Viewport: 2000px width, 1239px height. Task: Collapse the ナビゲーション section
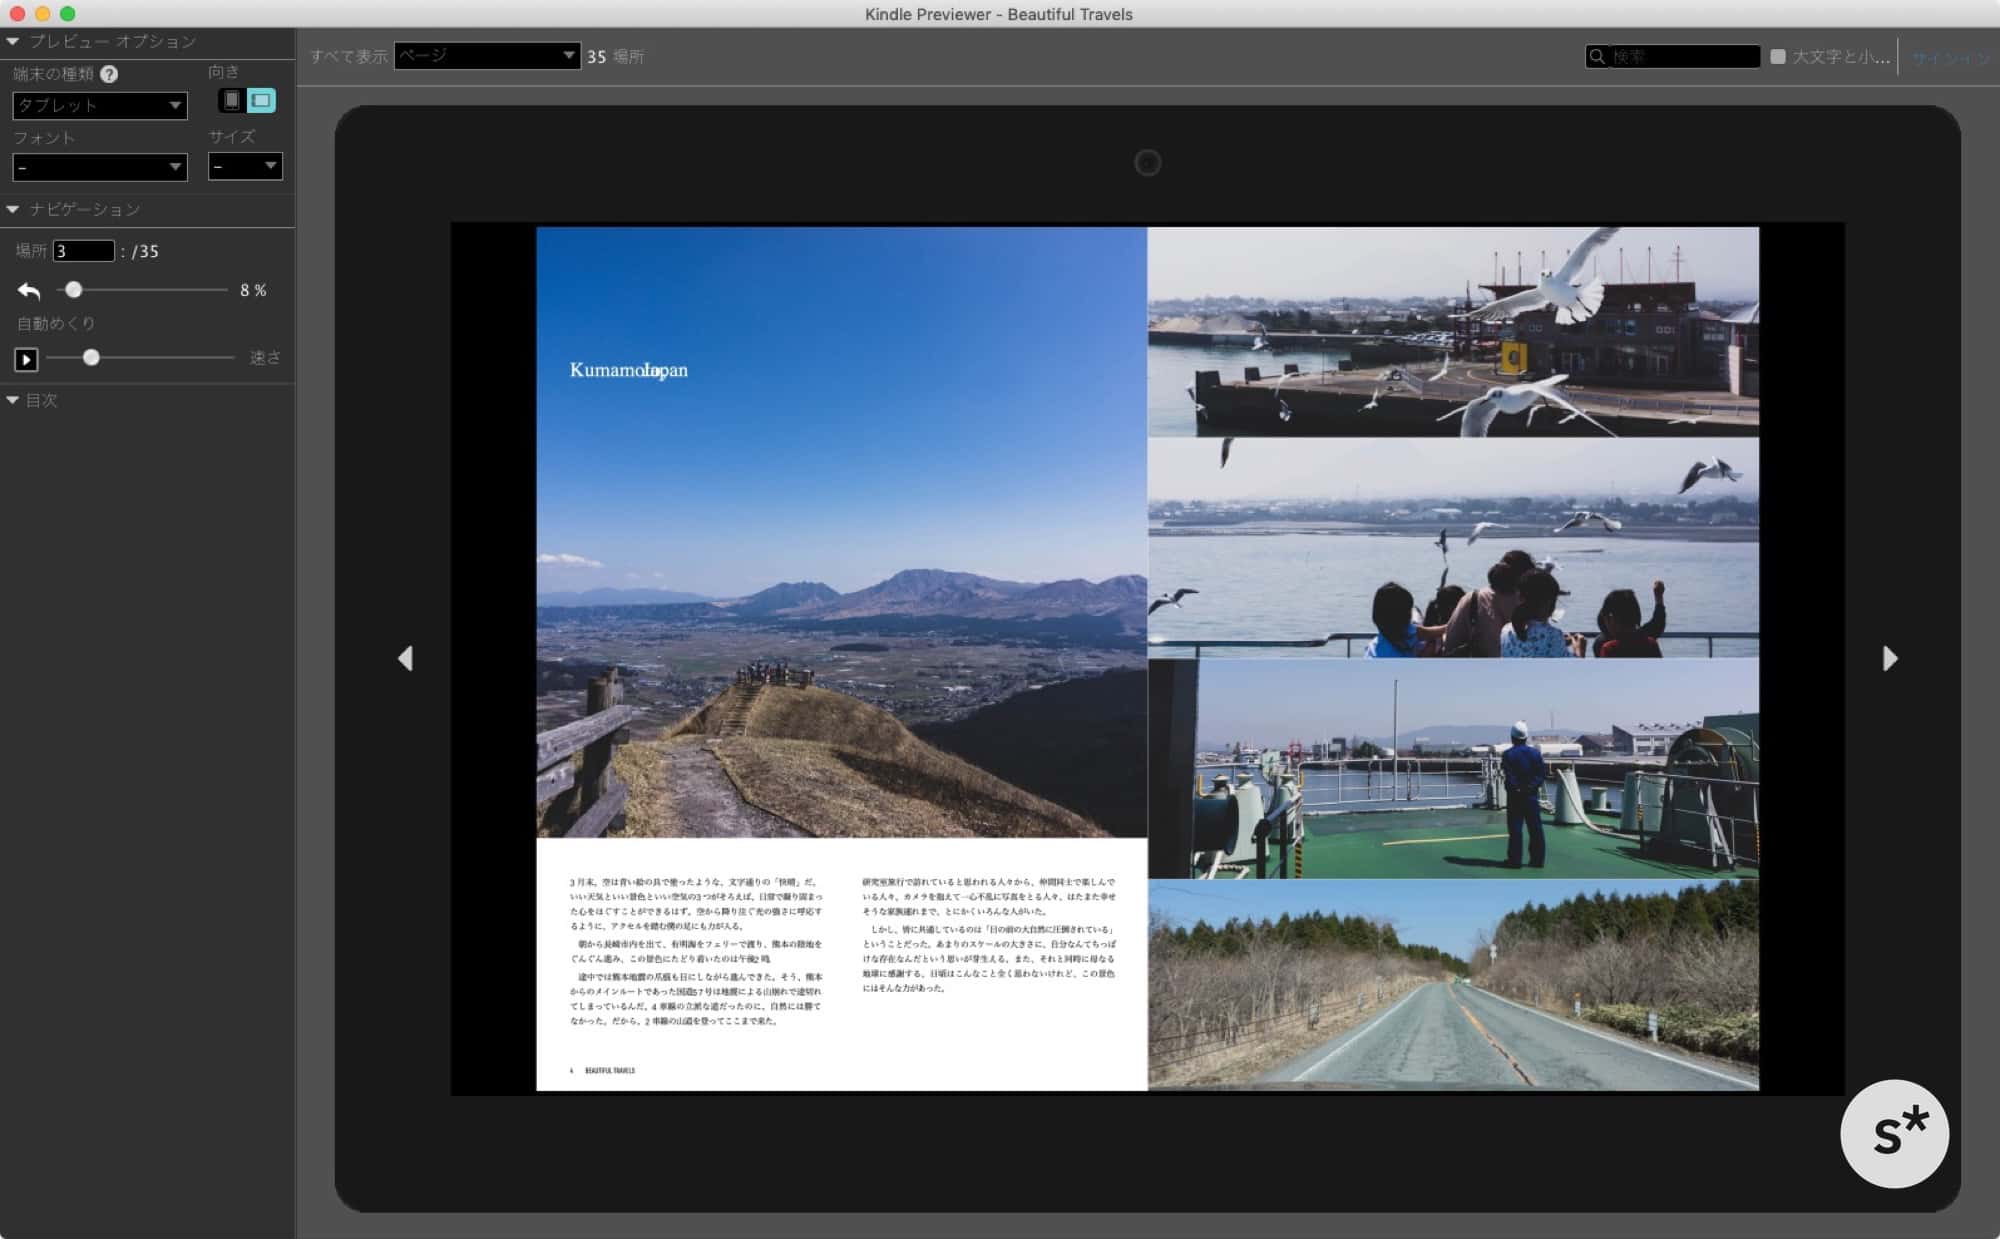coord(13,209)
